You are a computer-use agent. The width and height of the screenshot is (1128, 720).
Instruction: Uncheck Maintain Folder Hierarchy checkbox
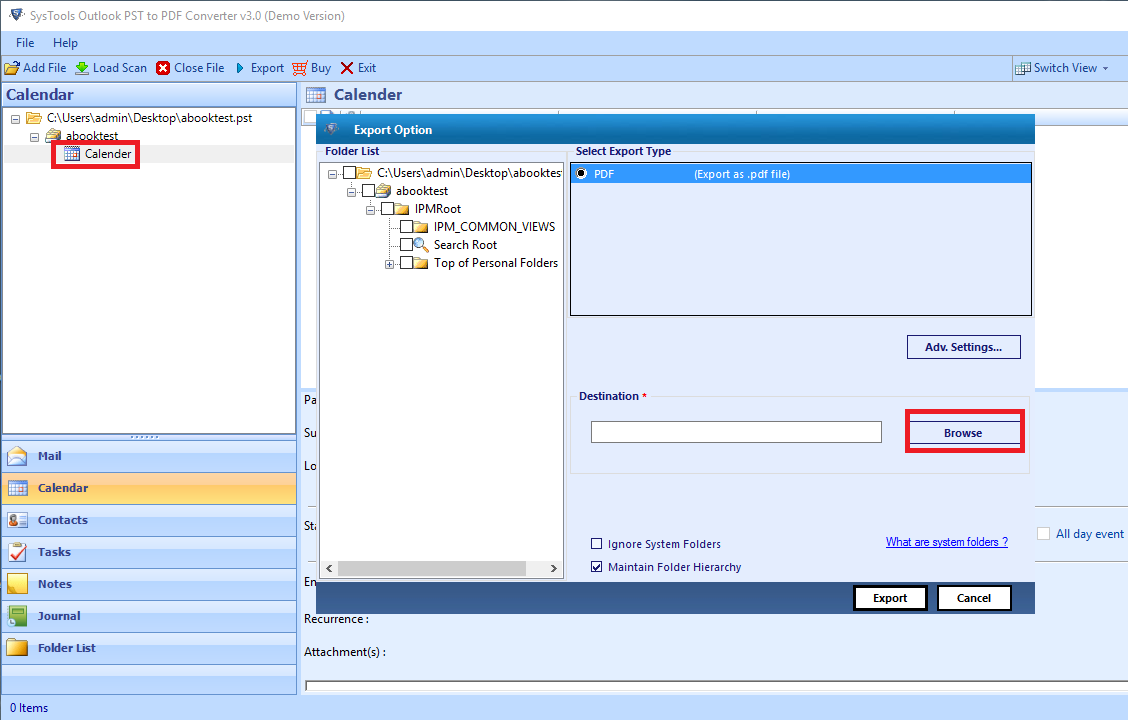click(x=596, y=567)
